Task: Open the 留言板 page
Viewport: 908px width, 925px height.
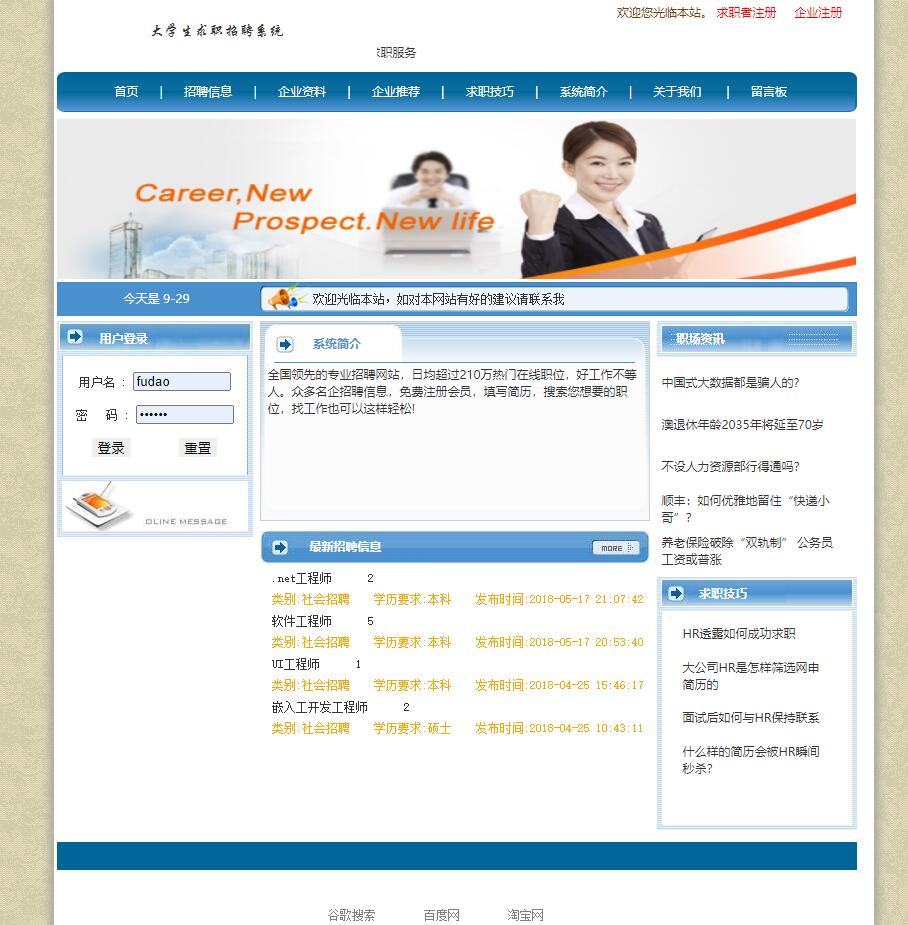Action: (x=768, y=91)
